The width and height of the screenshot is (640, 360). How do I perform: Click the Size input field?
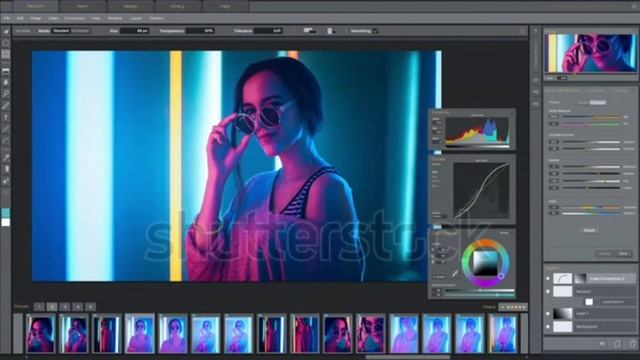(x=135, y=31)
